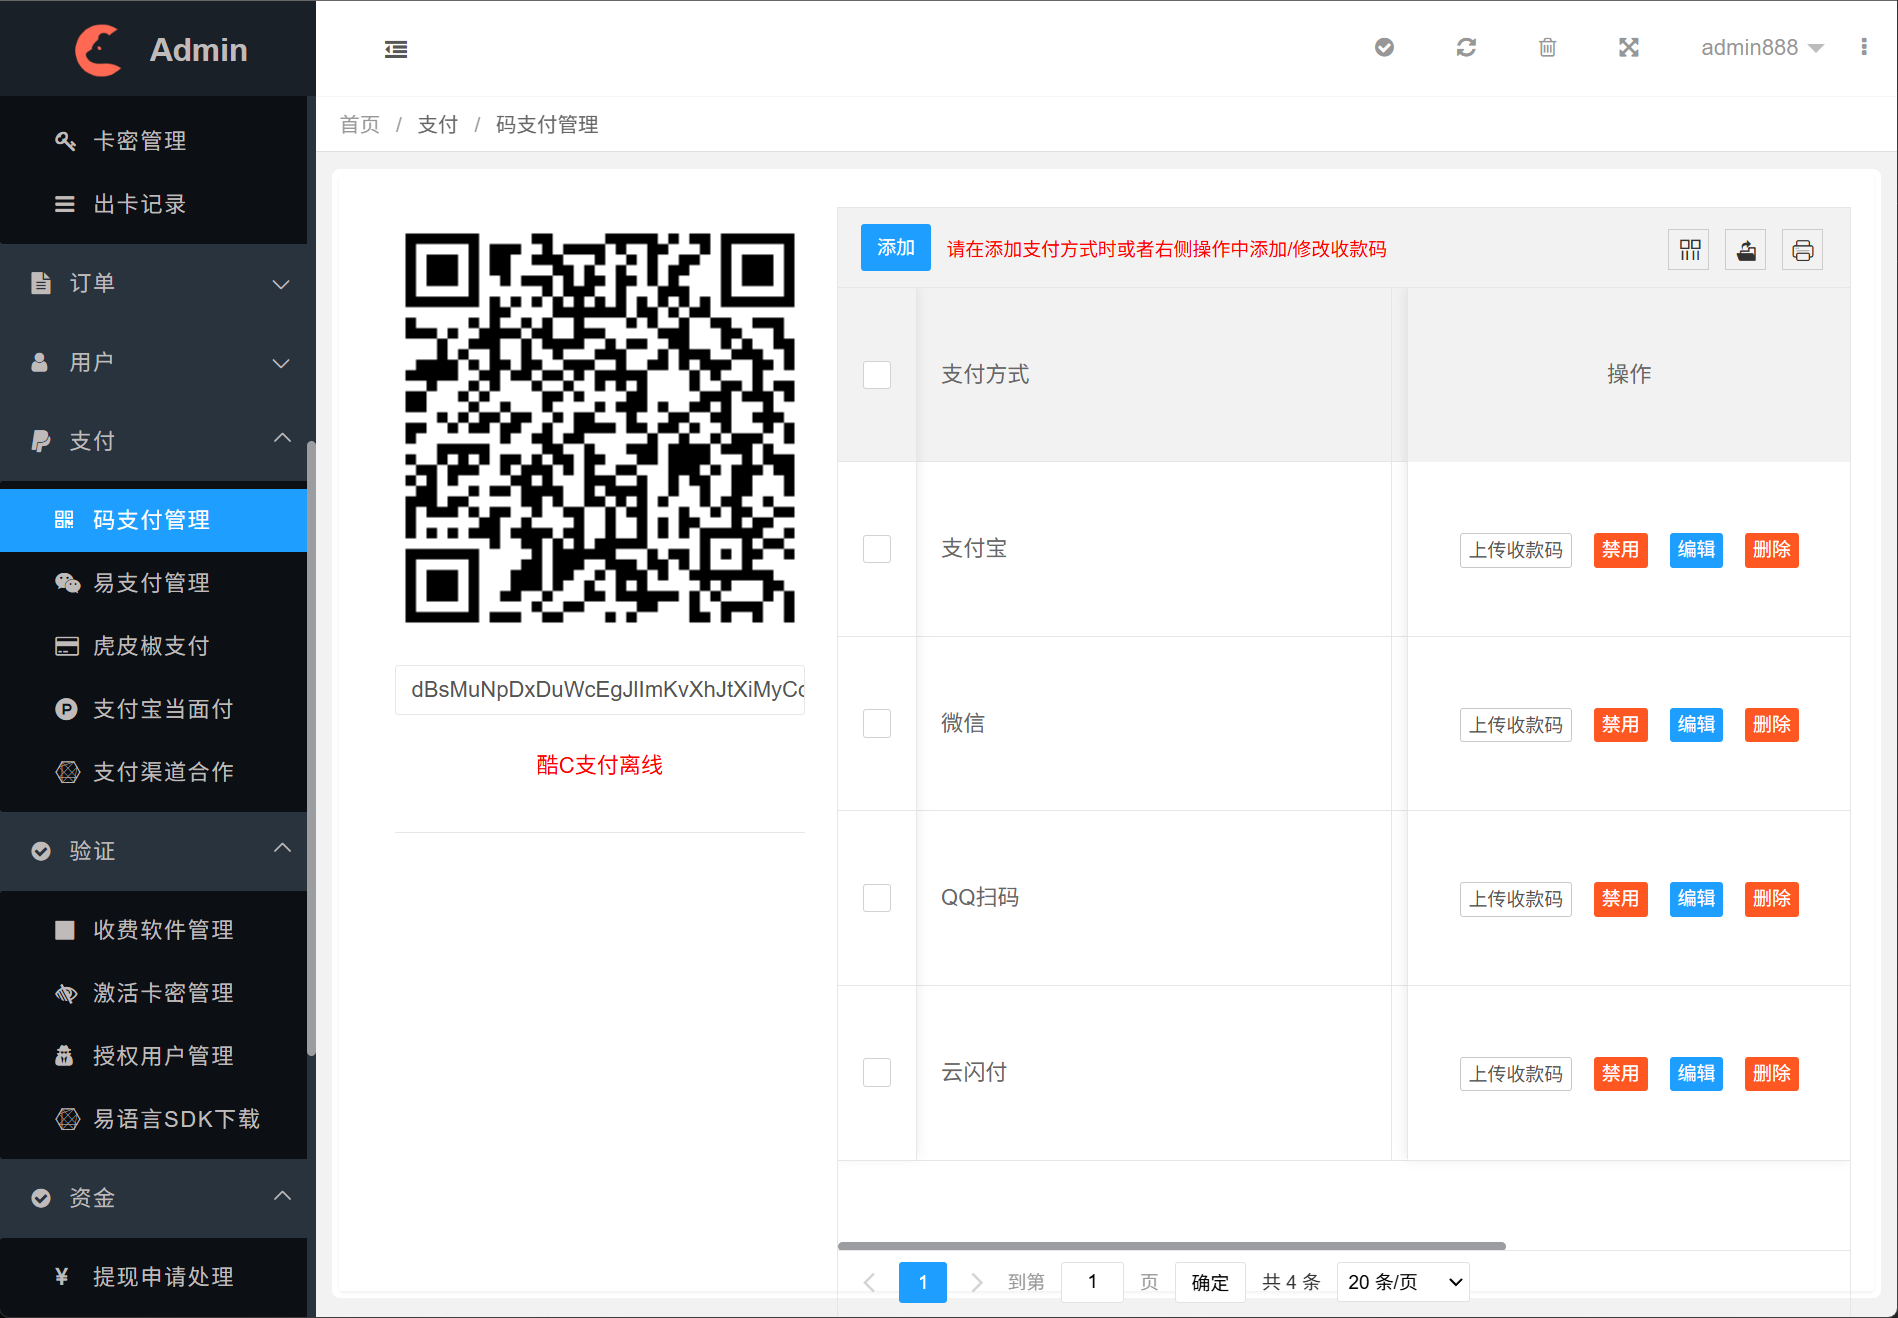Expand the 订单 sidebar section
The width and height of the screenshot is (1898, 1318).
click(x=155, y=283)
